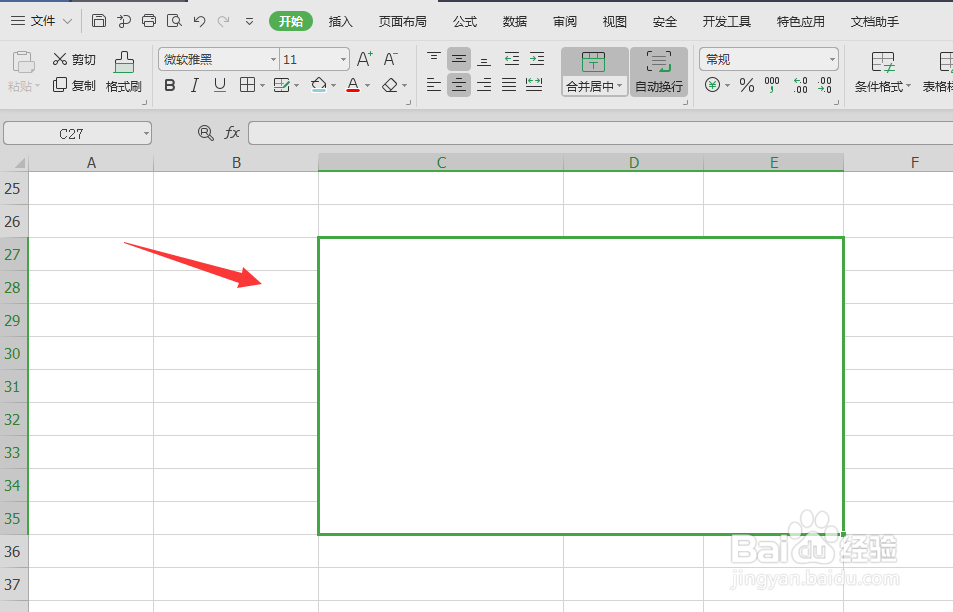Open number format dropdown 常规
This screenshot has height=612, width=953.
point(832,60)
